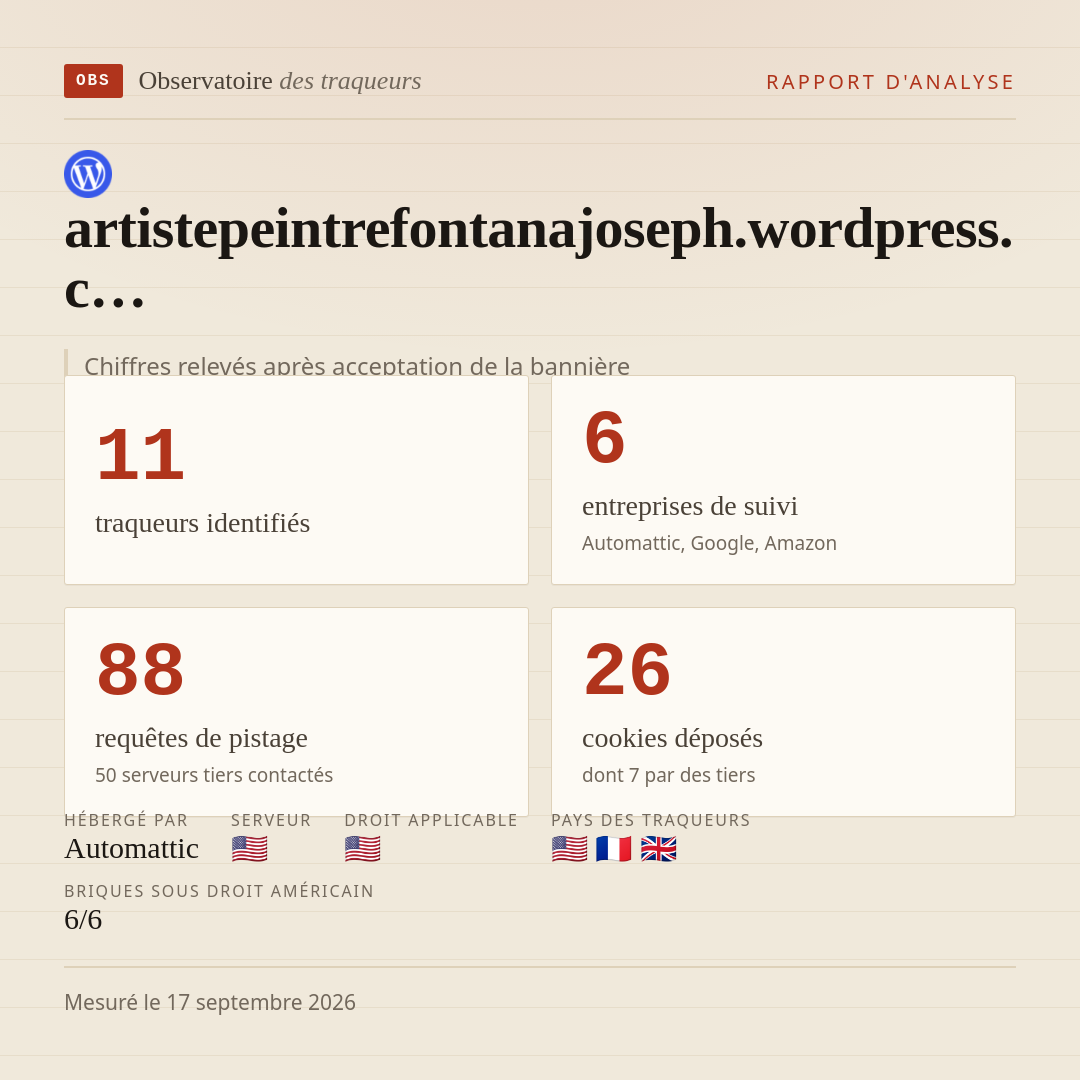
Task: Open the Observatoire des traqueurs title
Action: pos(280,81)
